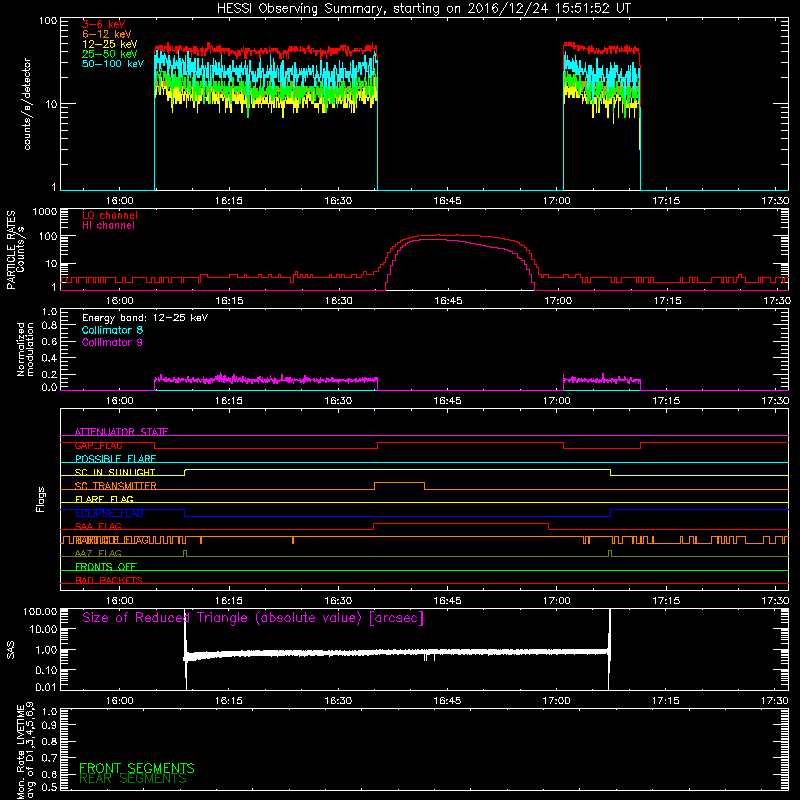Click the Mon. Rate LIVETIME y-axis title
This screenshot has height=800, width=800.
click(26, 750)
